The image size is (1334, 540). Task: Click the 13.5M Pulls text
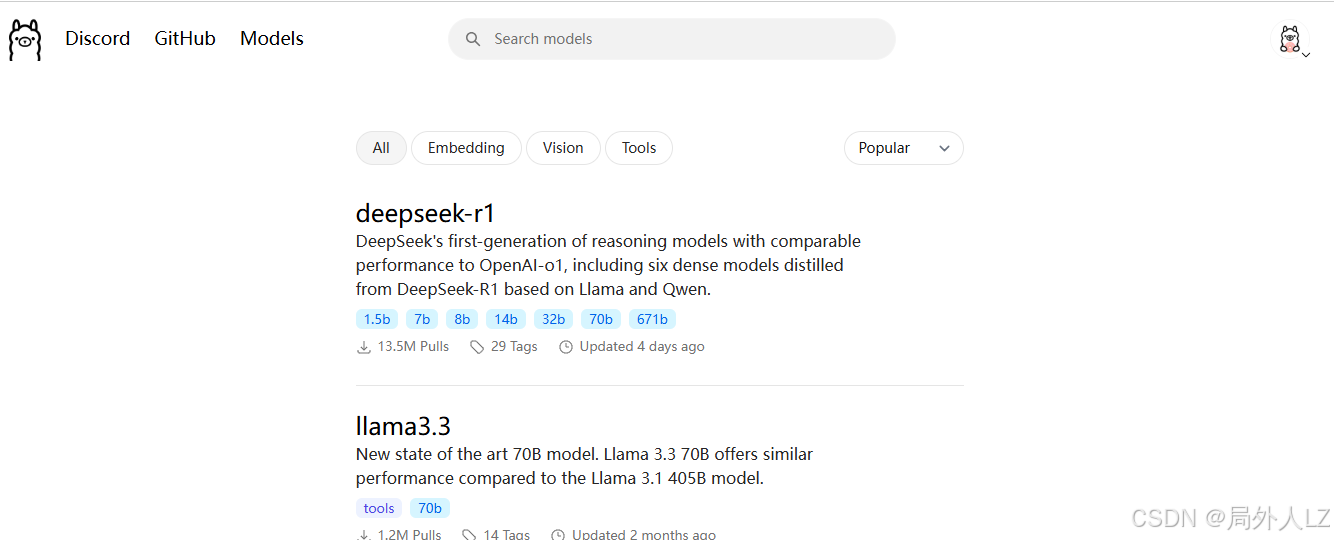pyautogui.click(x=413, y=347)
